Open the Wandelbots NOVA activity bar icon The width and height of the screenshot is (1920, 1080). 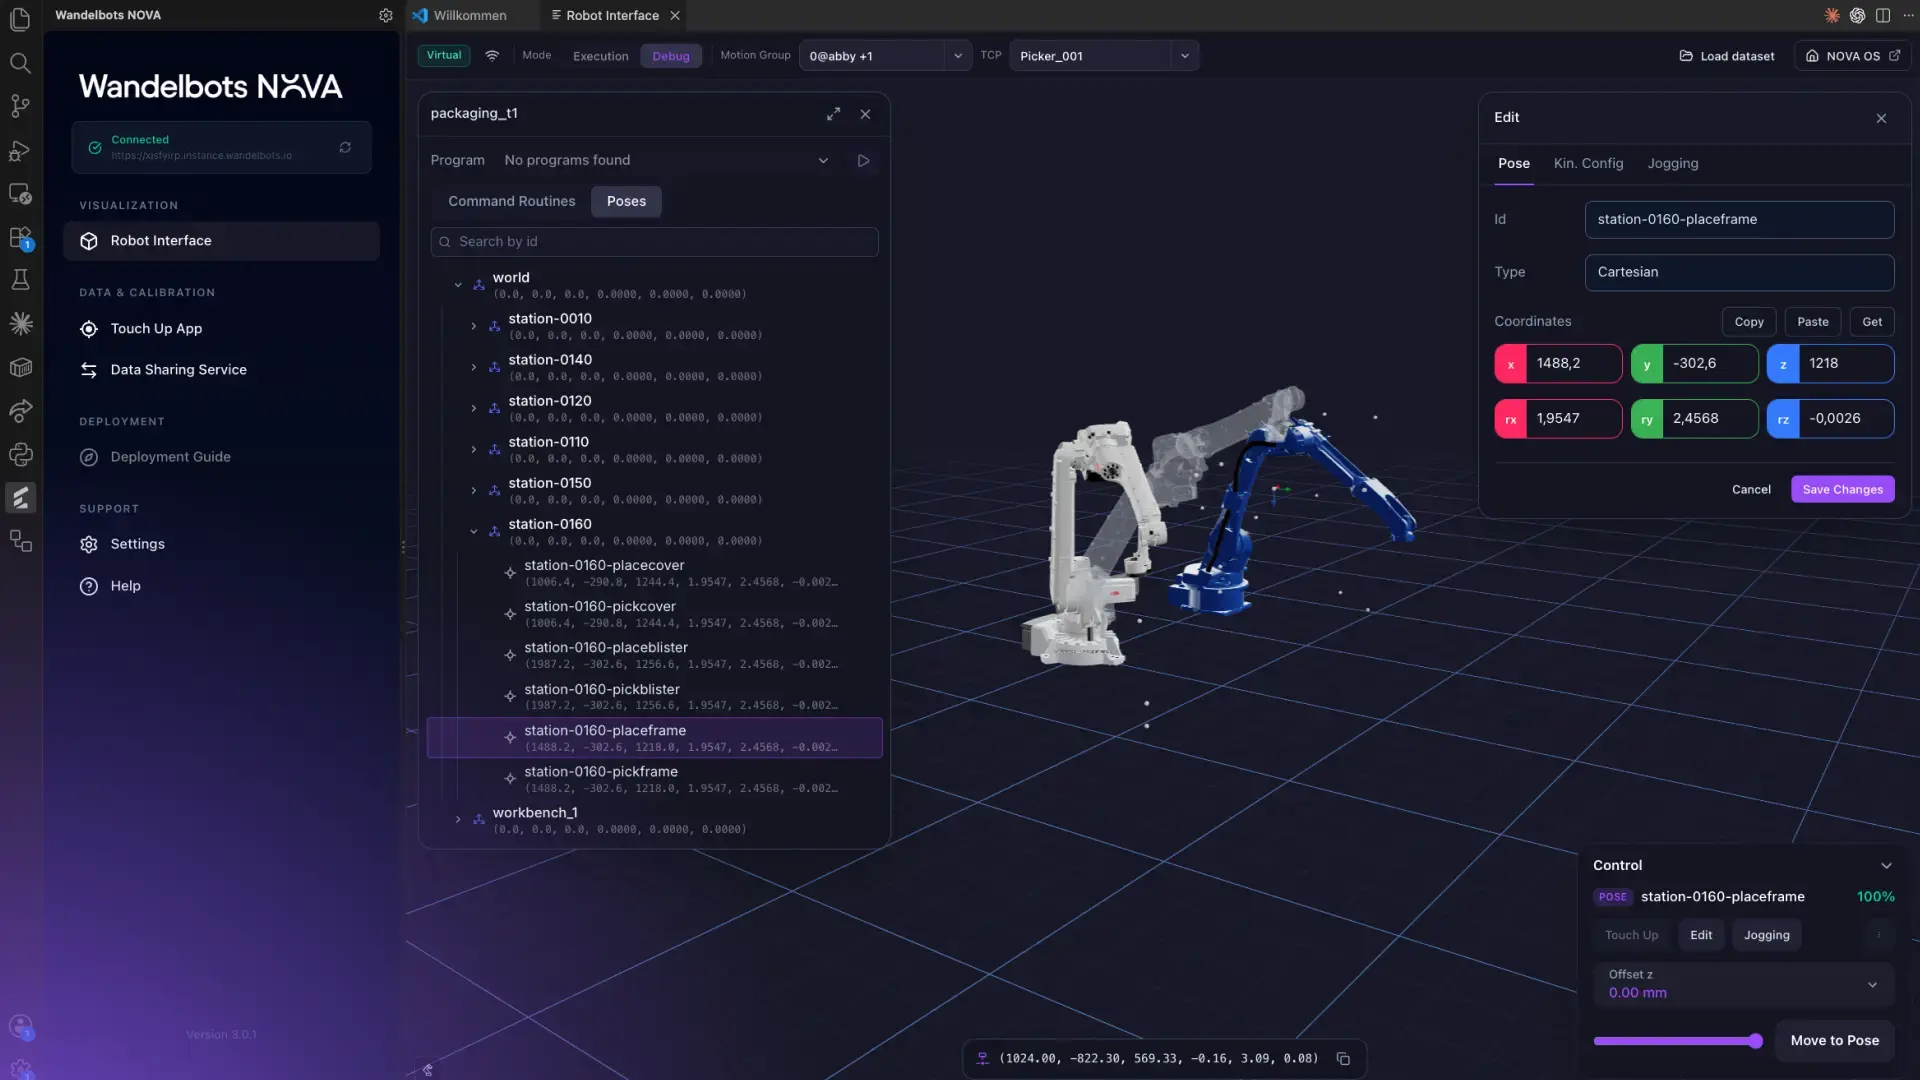tap(20, 498)
